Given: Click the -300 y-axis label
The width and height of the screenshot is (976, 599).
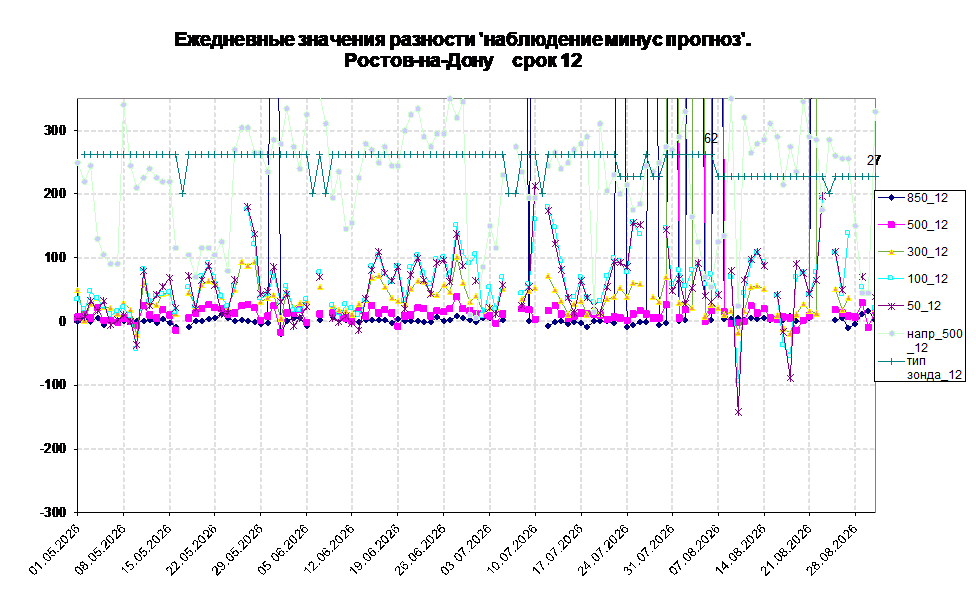Looking at the screenshot, I should coord(52,512).
